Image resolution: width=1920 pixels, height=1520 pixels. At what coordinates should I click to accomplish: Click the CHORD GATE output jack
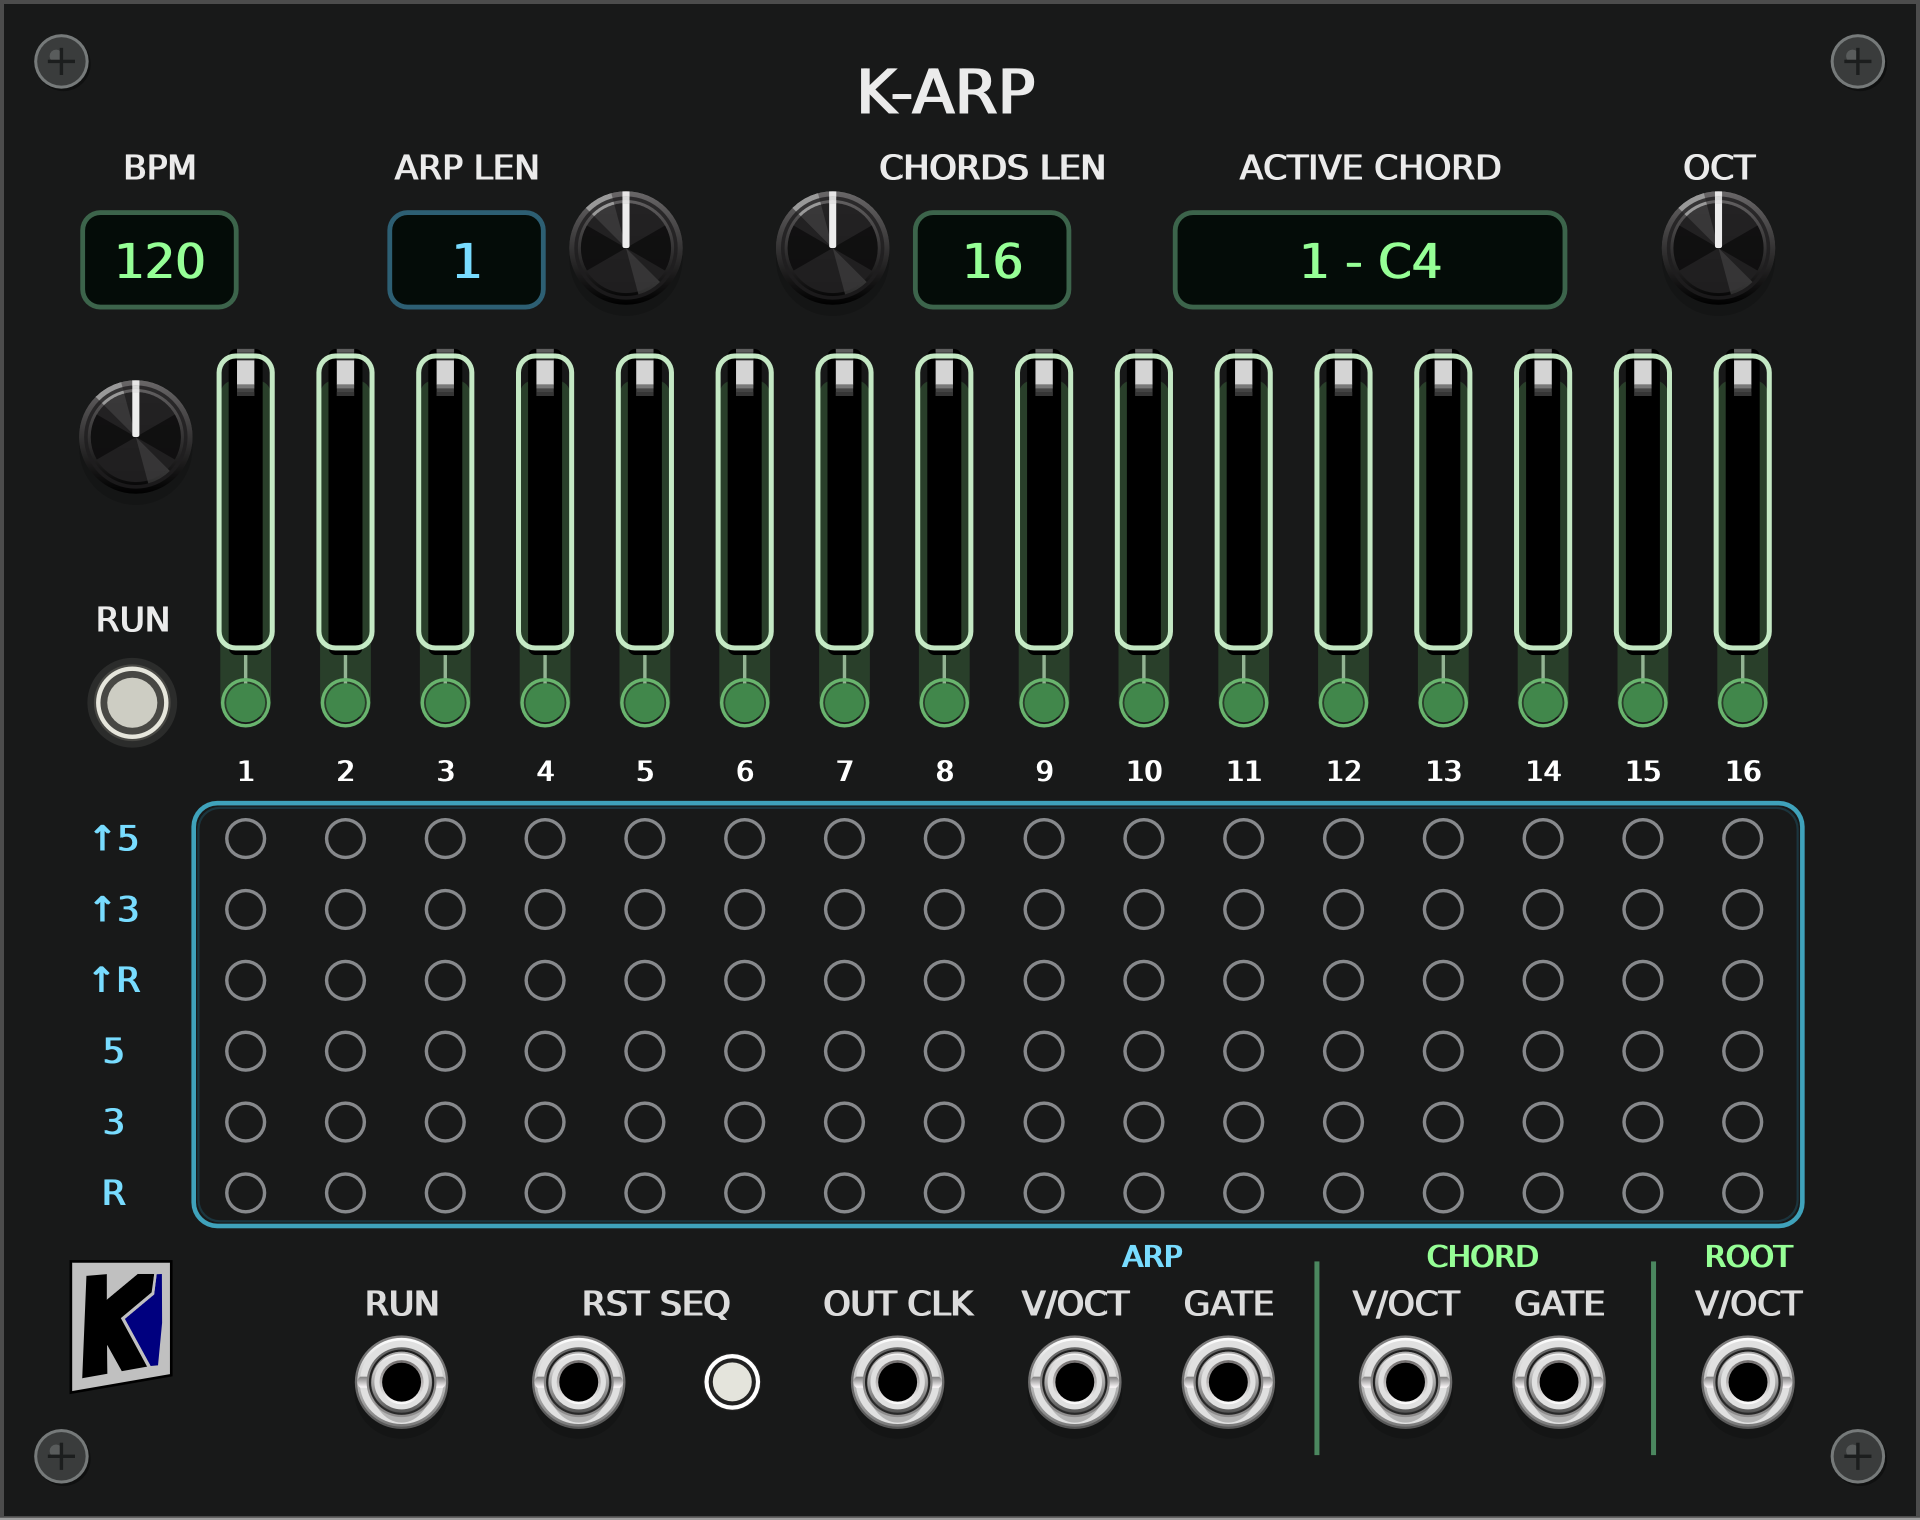tap(1559, 1382)
